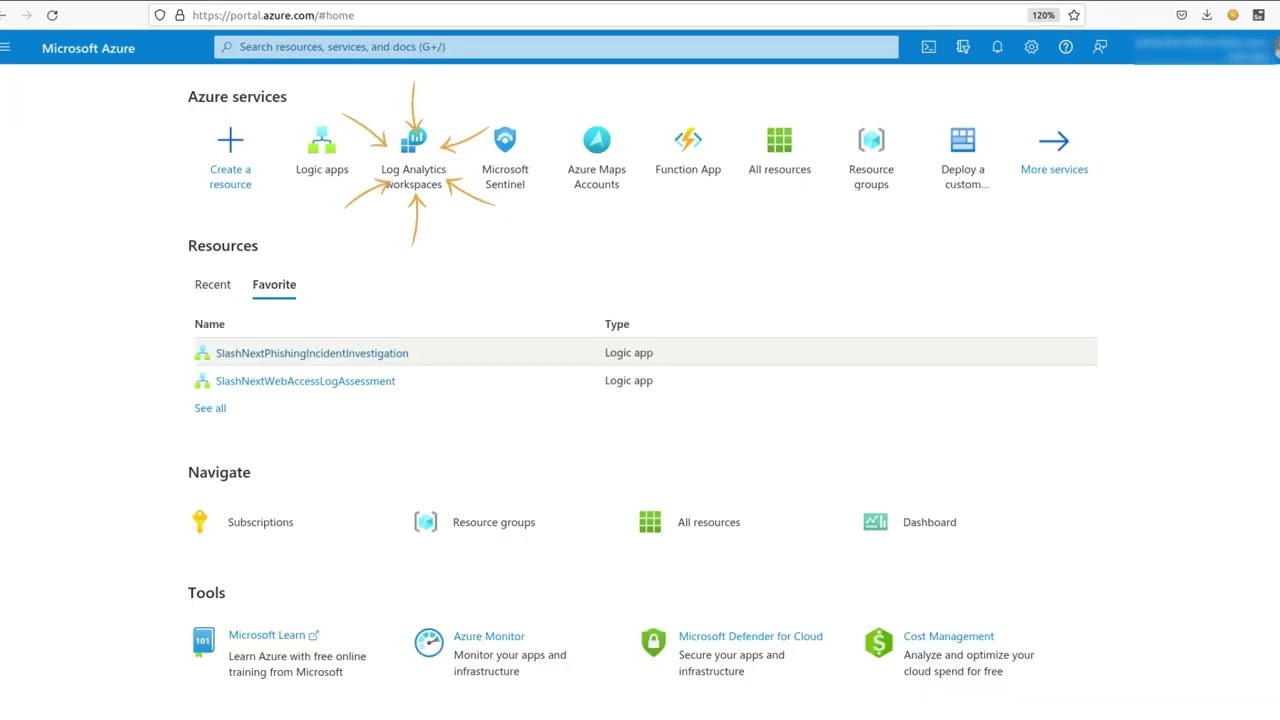Screen dimensions: 1280x720
Task: Open the Resource groups cube icon under Azure services
Action: (x=871, y=140)
